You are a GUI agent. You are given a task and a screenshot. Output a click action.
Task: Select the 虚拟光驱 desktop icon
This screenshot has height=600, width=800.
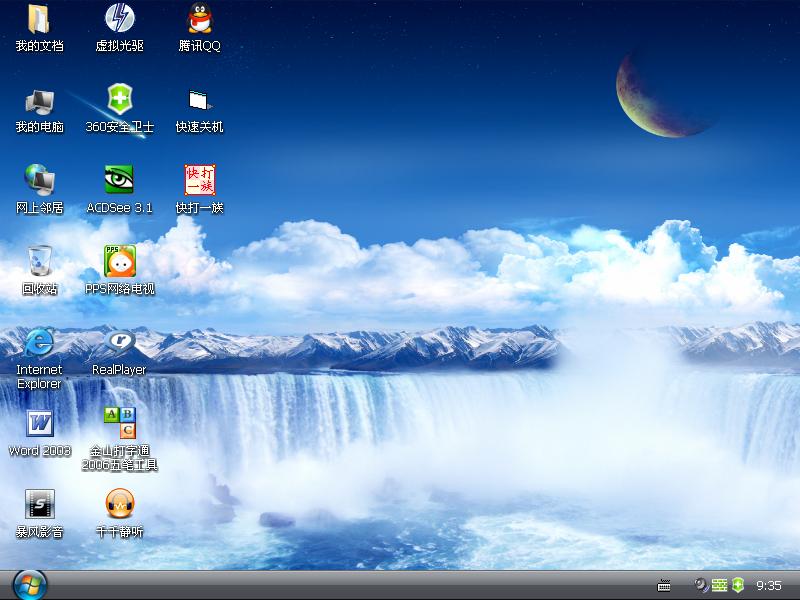[x=119, y=19]
